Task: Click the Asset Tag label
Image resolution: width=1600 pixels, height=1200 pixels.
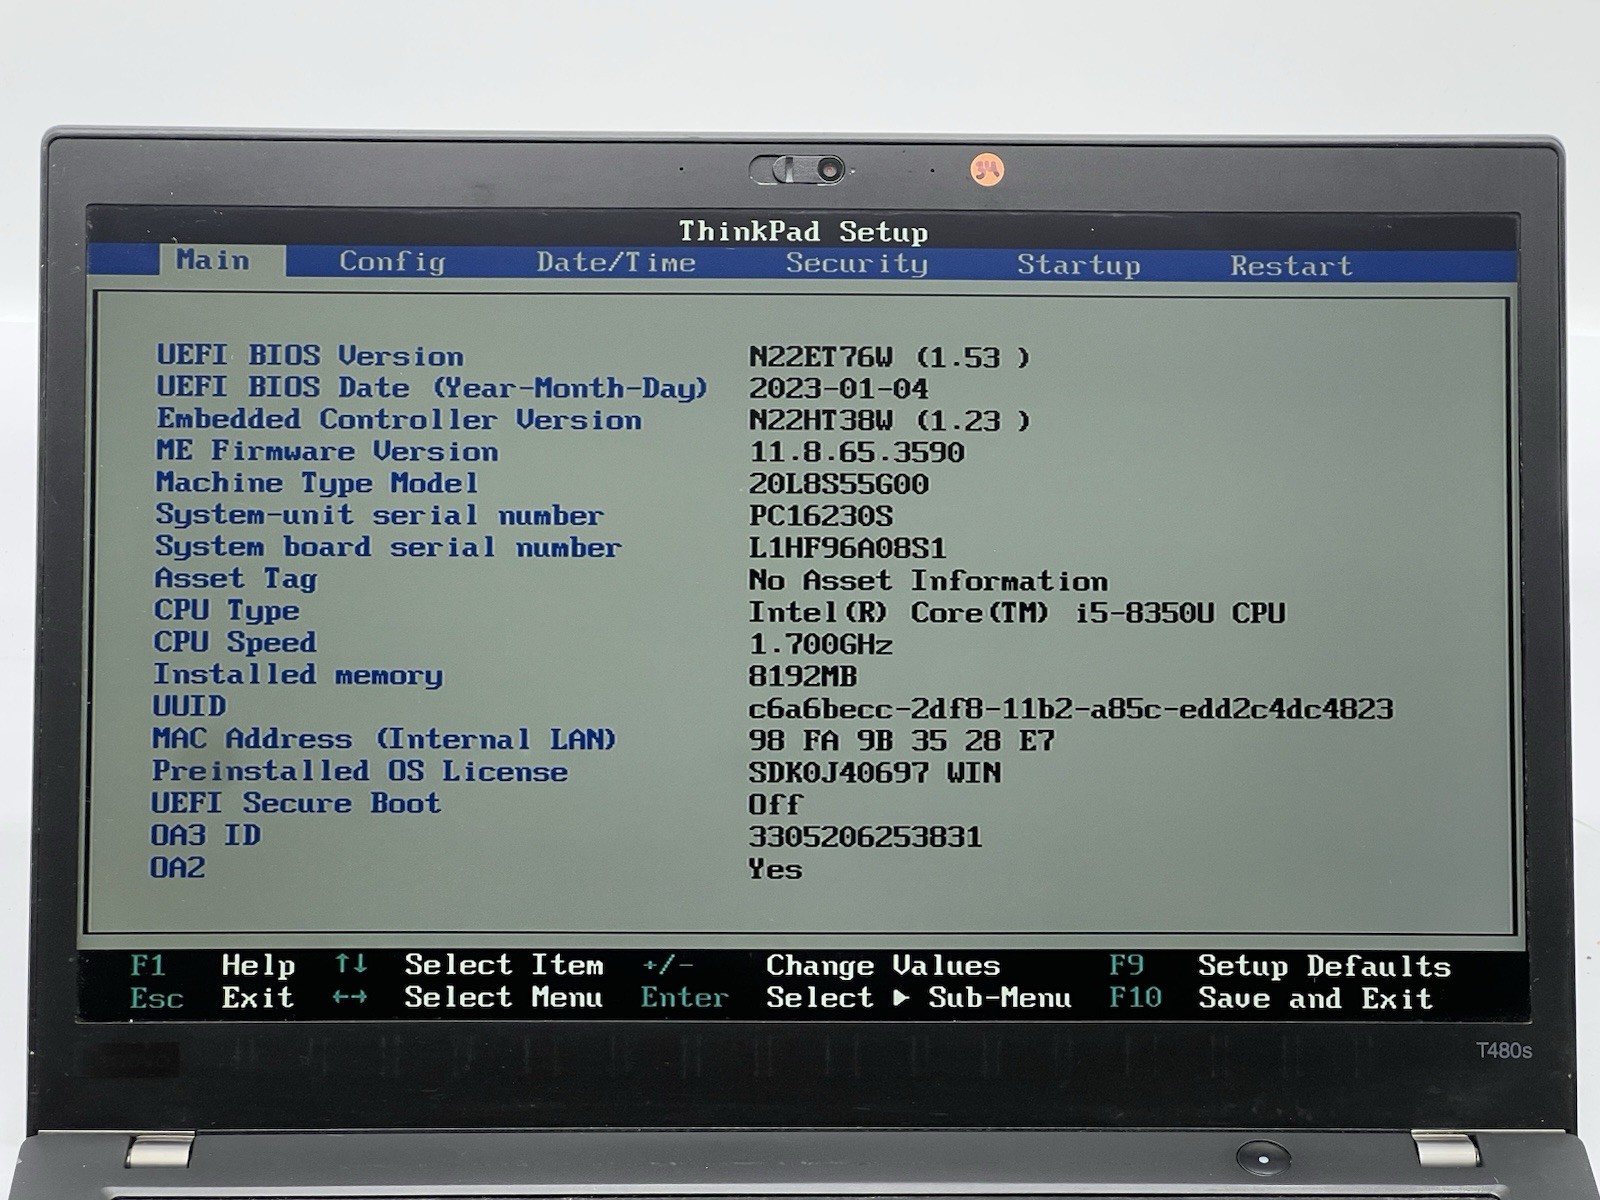Action: 236,579
